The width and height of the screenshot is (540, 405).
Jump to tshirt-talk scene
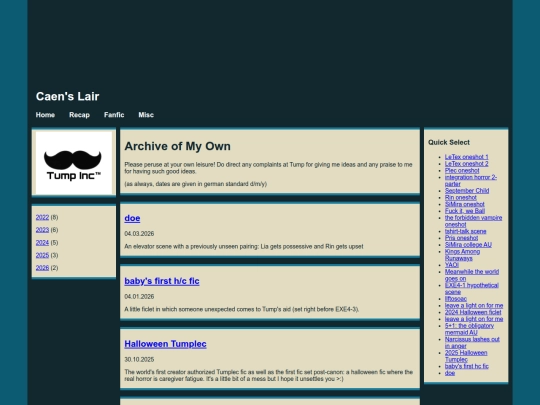[x=465, y=231]
